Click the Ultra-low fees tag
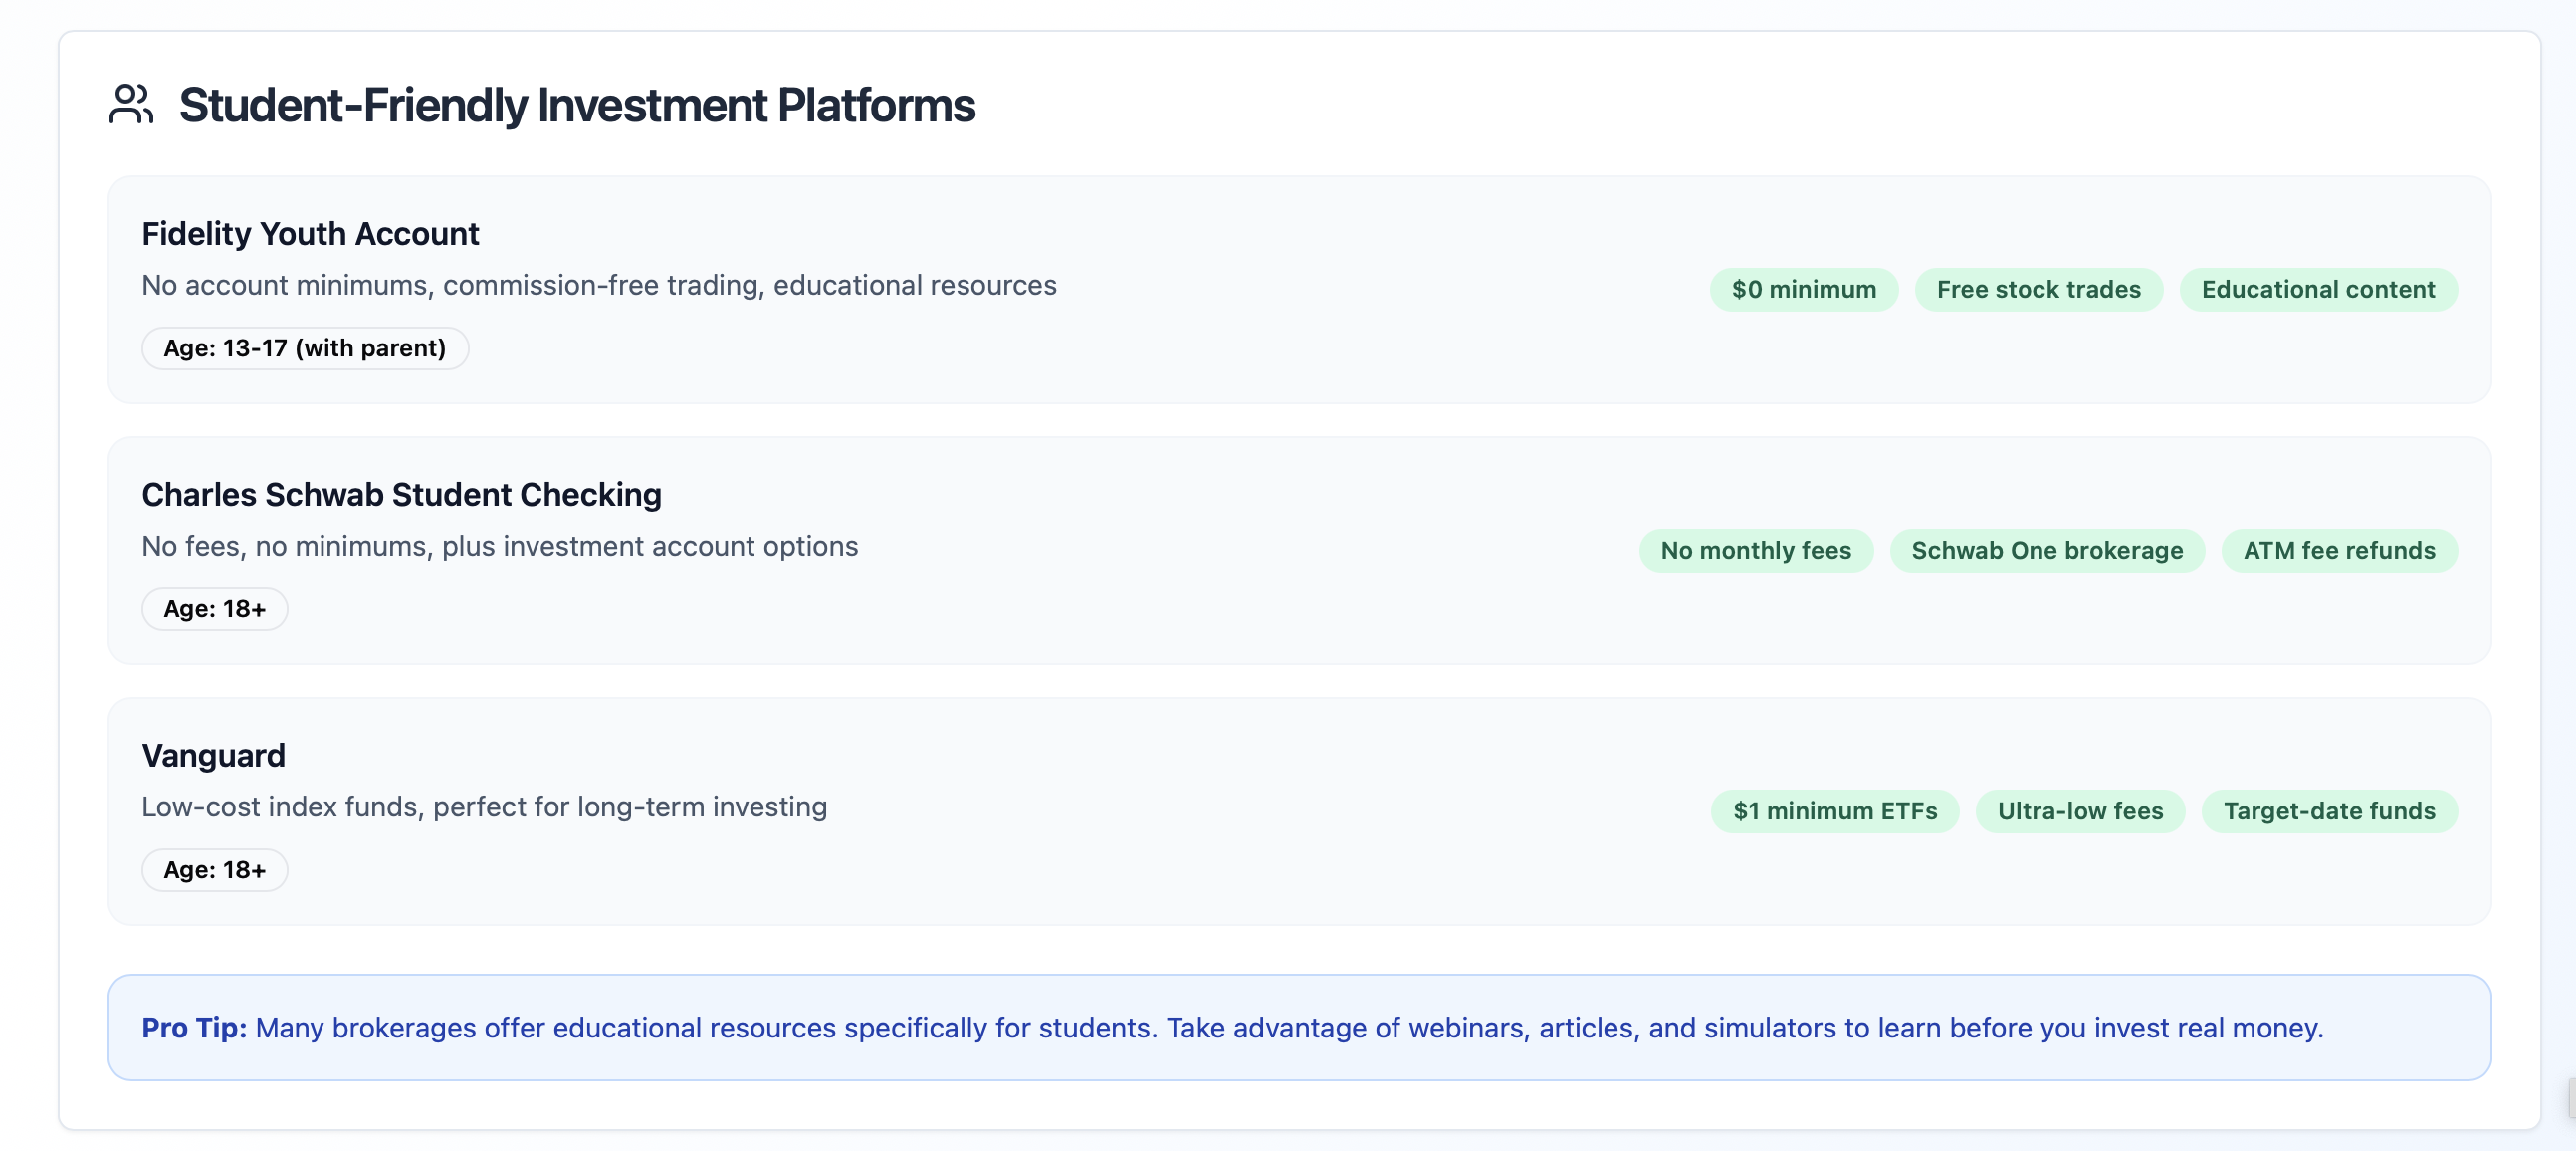Screen dimensions: 2576x1151 click(2079, 811)
